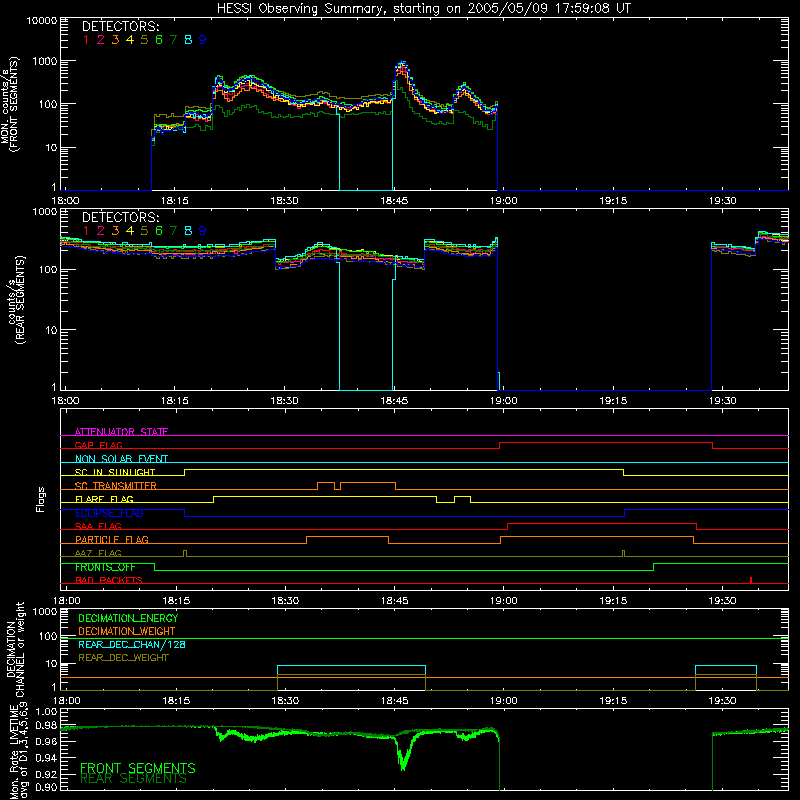Pick olive detector 5 in rear segments legend

point(144,231)
